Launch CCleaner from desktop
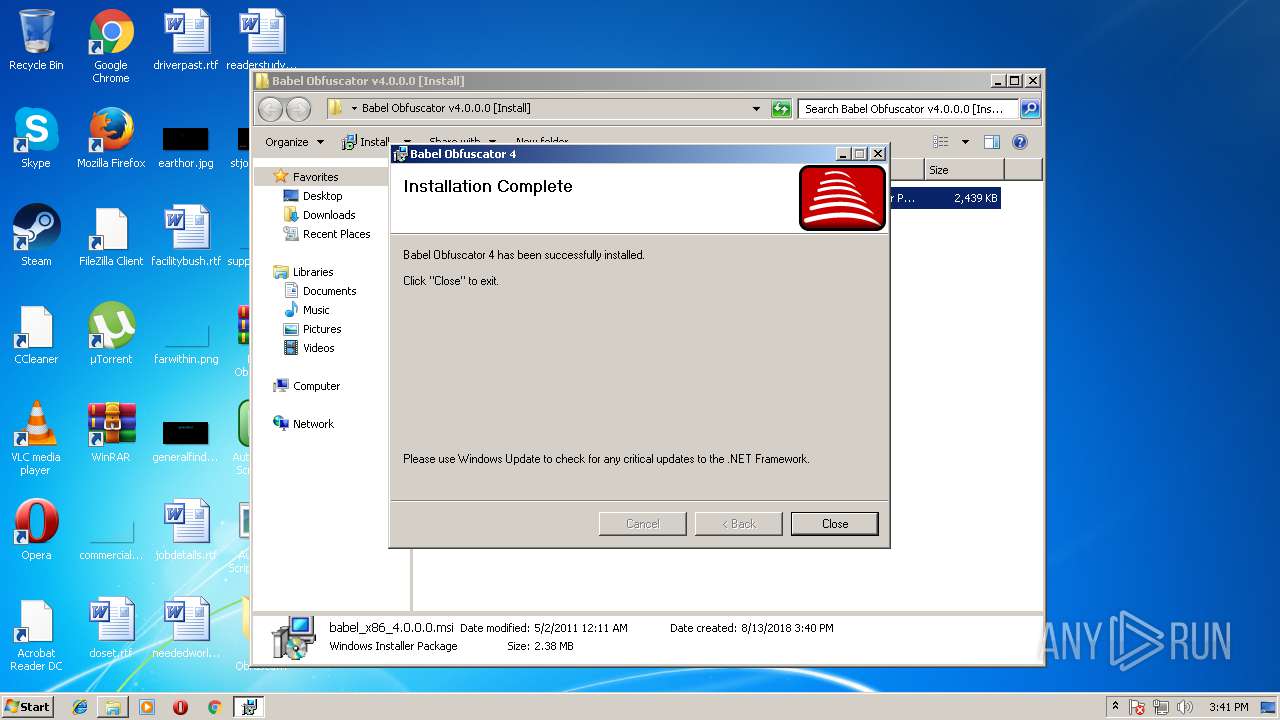The width and height of the screenshot is (1280, 720). [36, 334]
